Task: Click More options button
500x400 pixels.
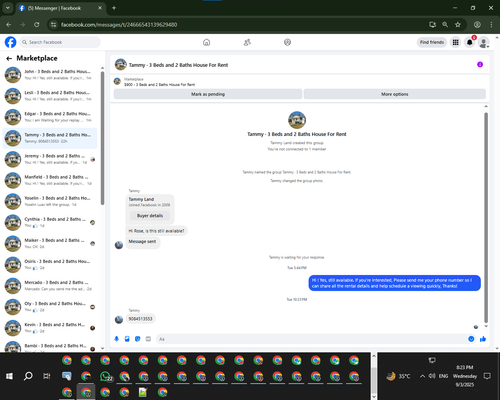Action: 395,94
